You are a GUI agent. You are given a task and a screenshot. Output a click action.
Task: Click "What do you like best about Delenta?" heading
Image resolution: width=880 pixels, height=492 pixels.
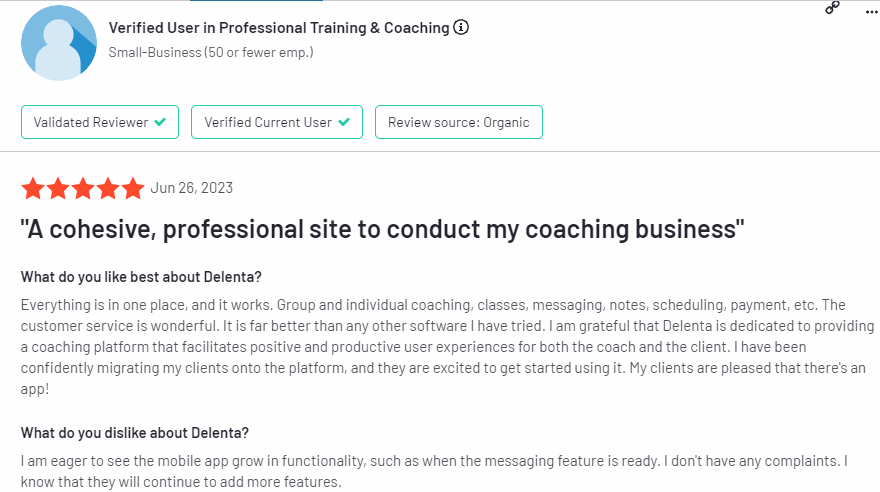[141, 277]
